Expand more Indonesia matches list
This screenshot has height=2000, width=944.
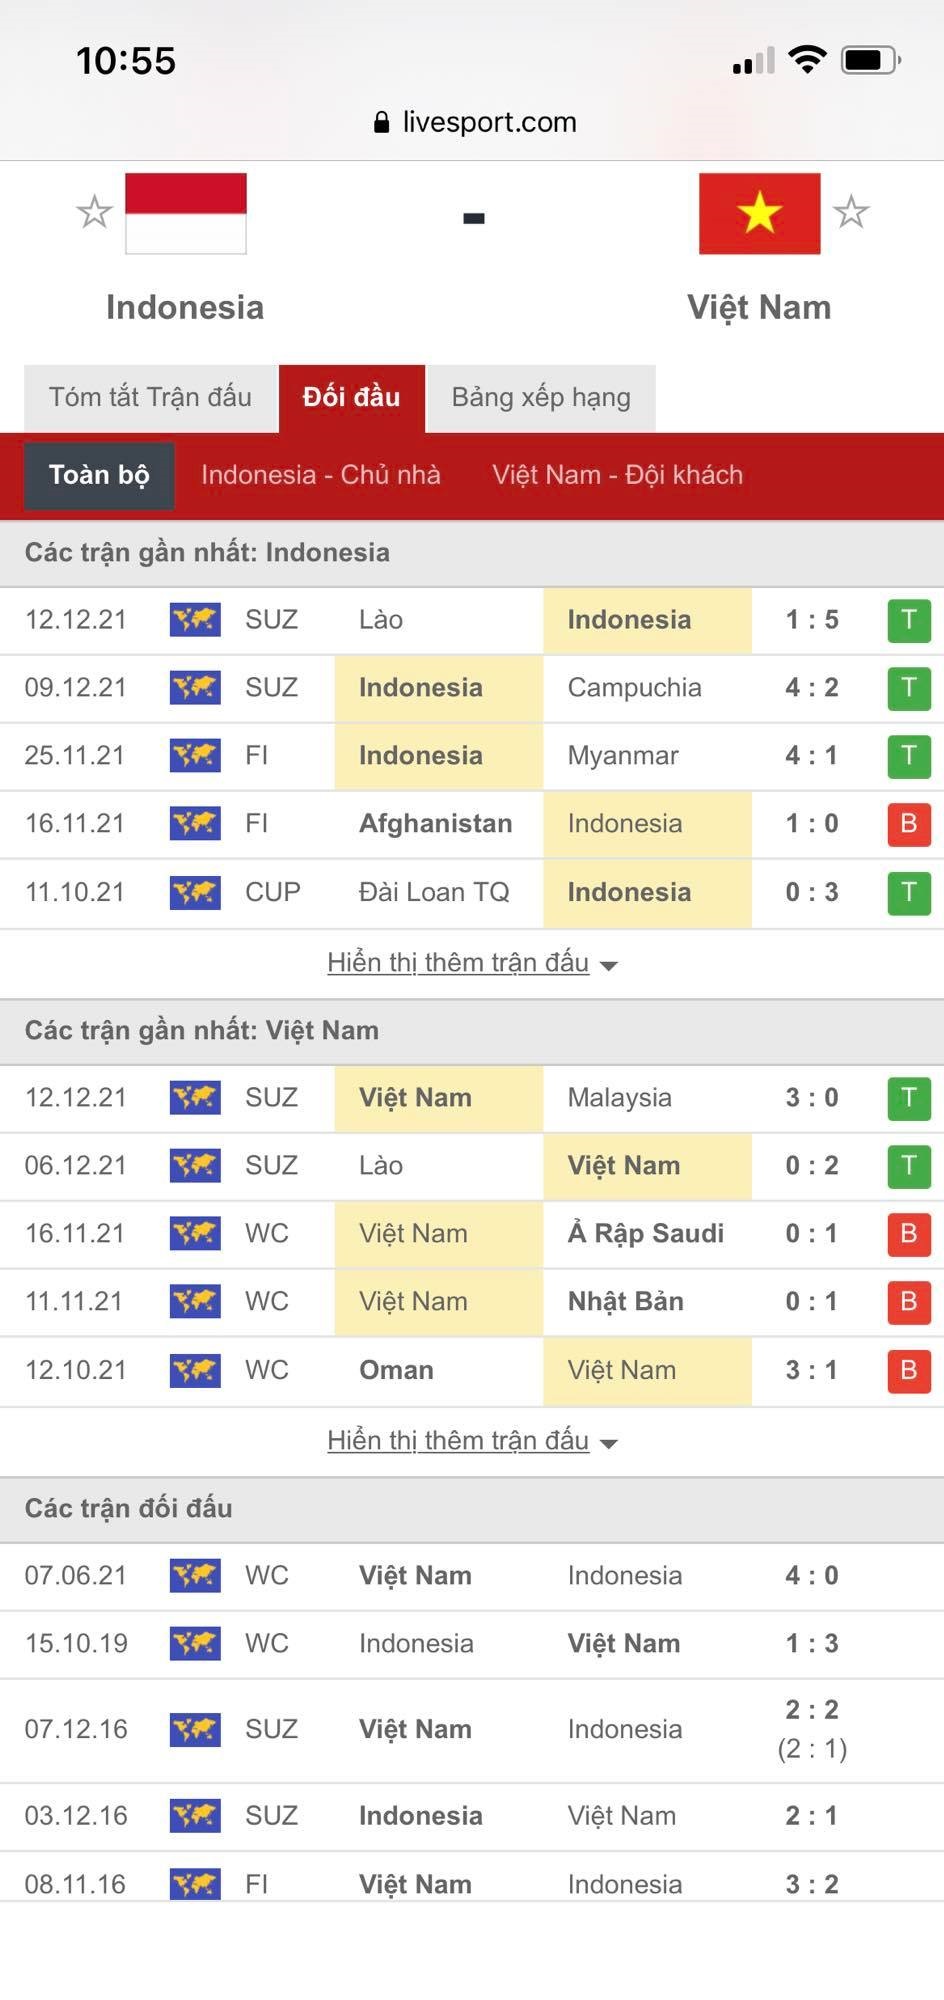coord(458,963)
